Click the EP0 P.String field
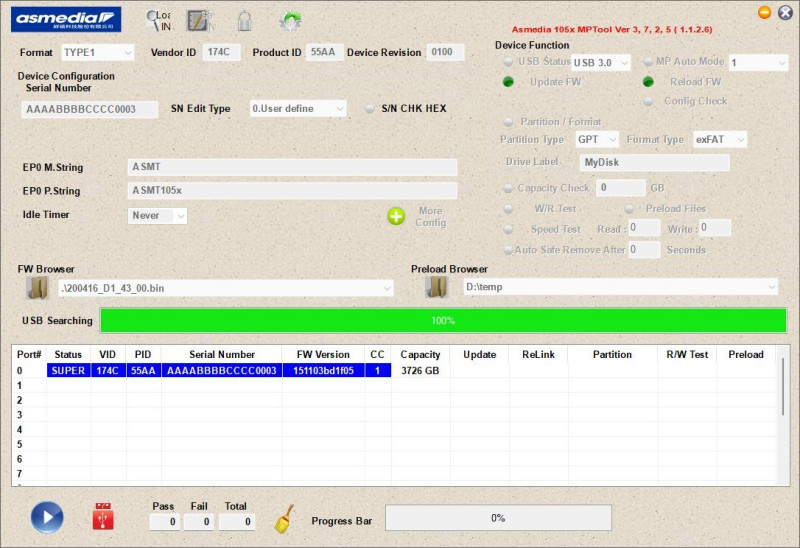800x548 pixels. click(x=292, y=190)
